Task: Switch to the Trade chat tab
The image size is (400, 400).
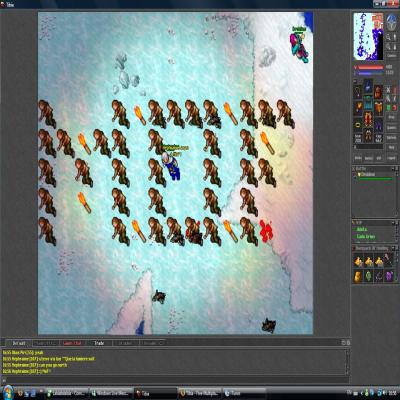Action: [x=99, y=343]
